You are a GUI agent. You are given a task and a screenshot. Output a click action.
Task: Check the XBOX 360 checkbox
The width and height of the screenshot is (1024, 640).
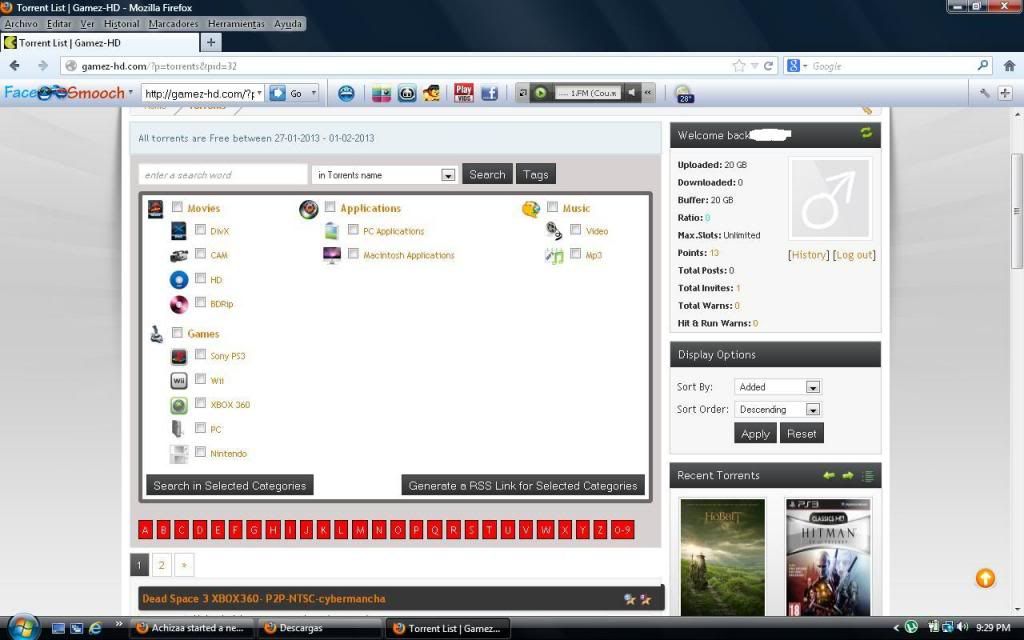[200, 403]
